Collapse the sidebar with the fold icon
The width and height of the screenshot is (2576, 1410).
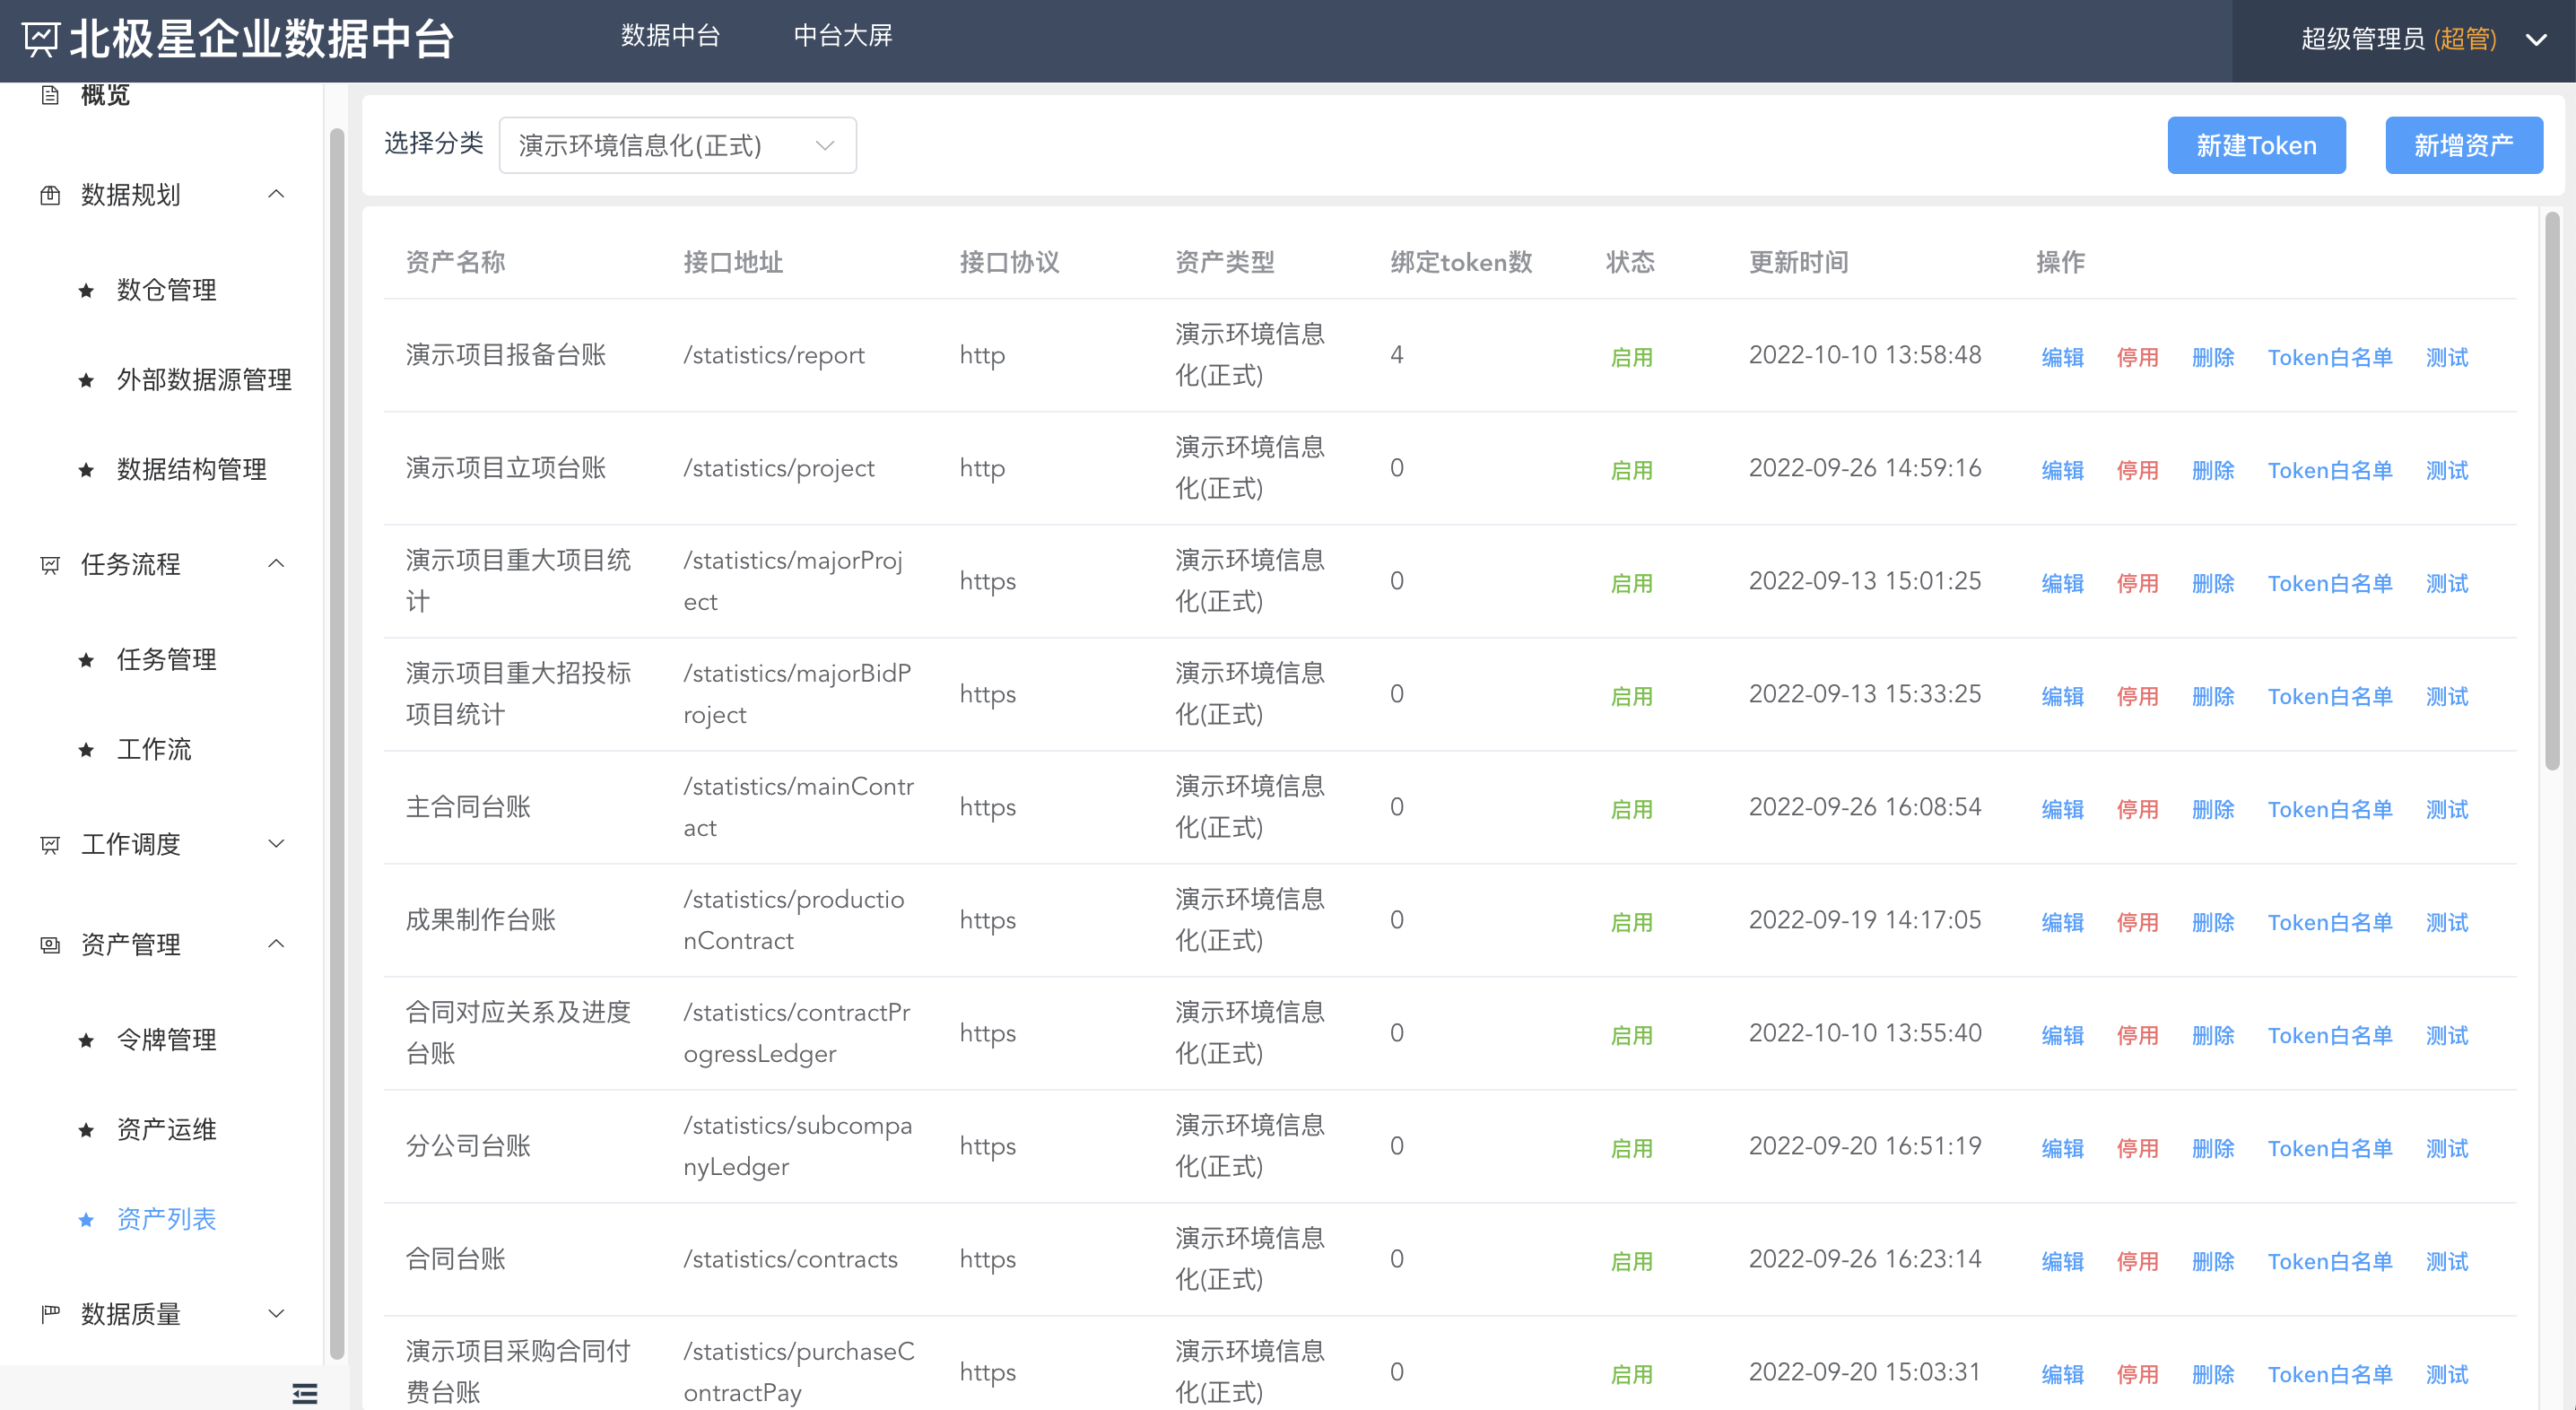point(304,1393)
